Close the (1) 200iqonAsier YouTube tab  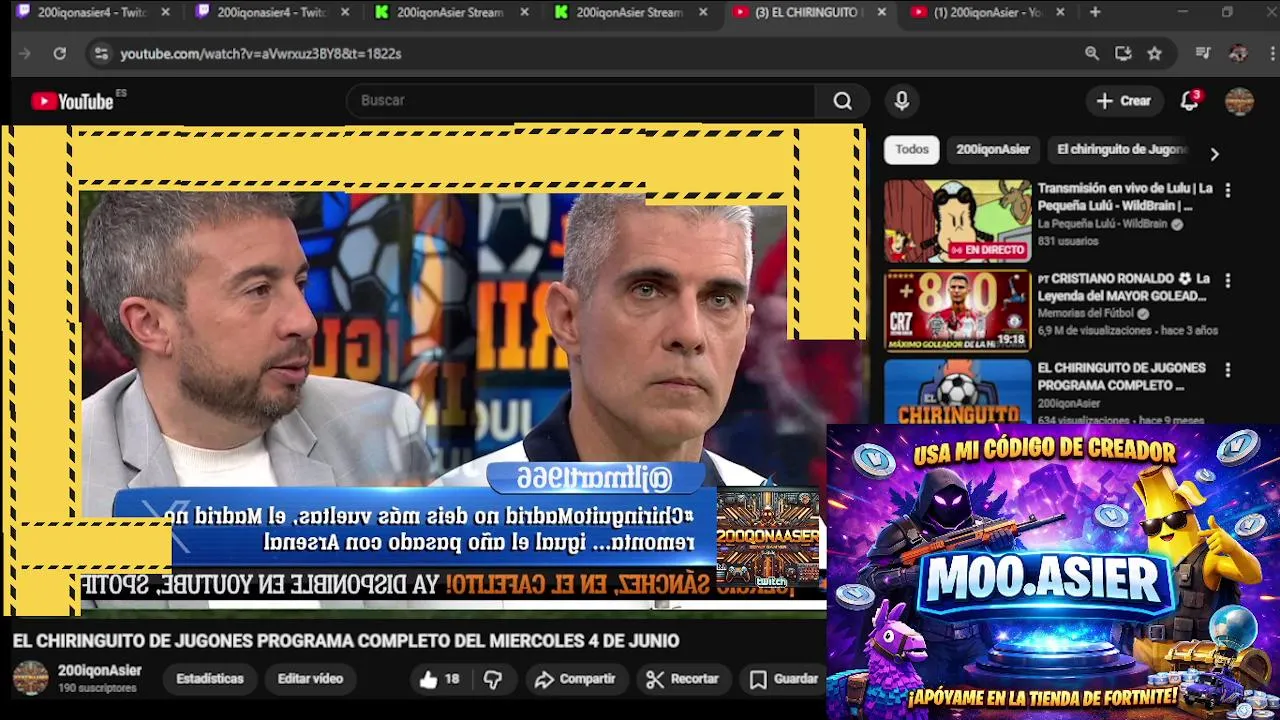pyautogui.click(x=1060, y=12)
